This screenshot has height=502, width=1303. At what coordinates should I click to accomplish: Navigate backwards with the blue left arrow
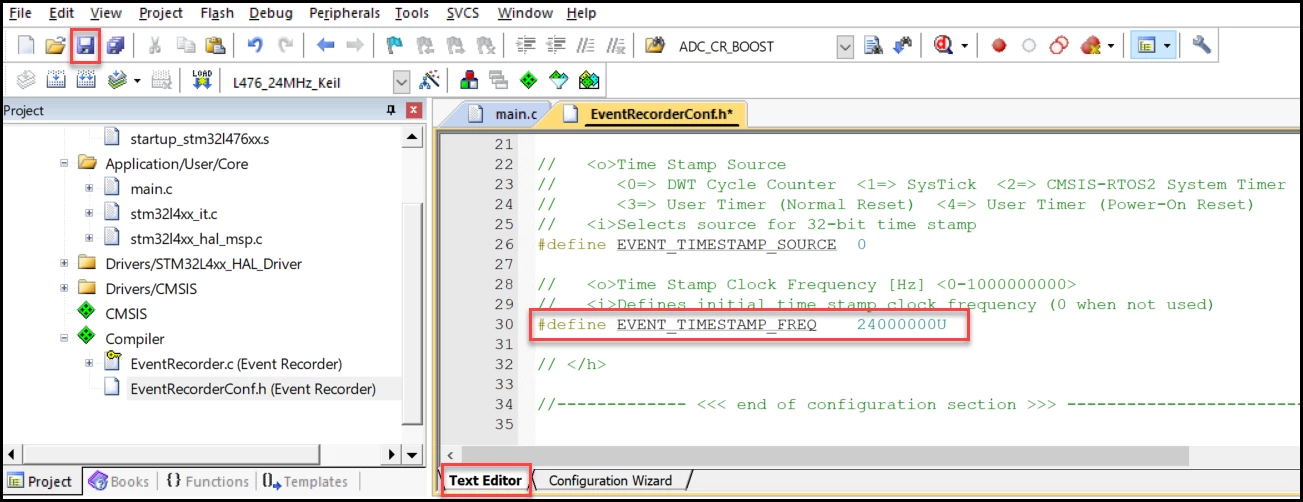coord(325,46)
